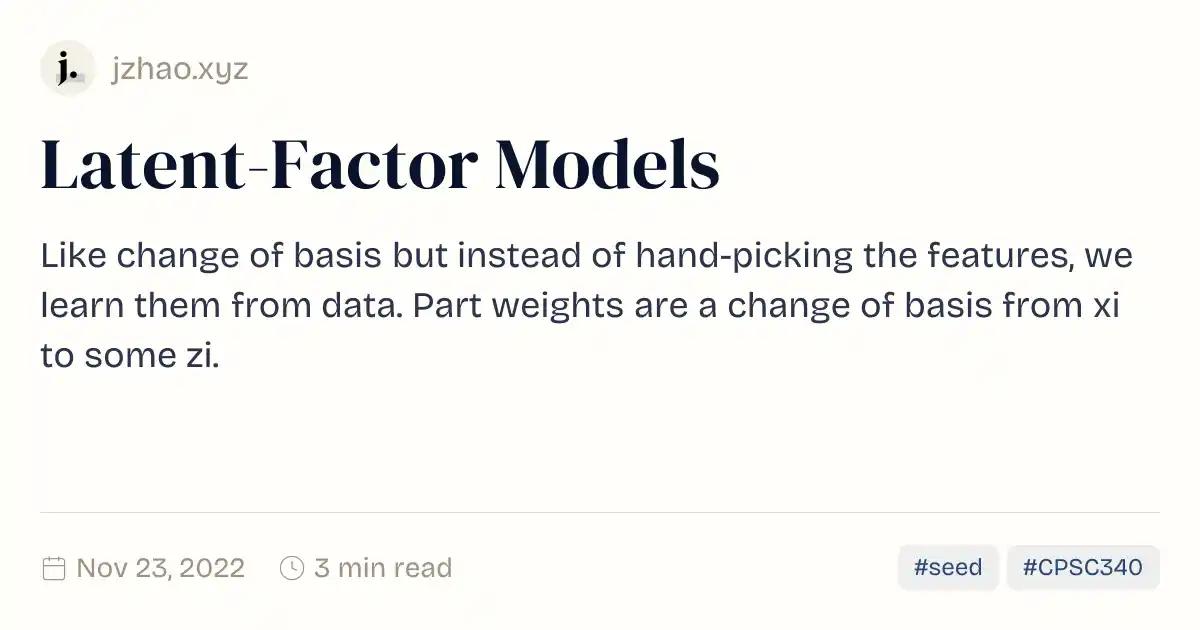Image resolution: width=1200 pixels, height=630 pixels.
Task: Click the #CPSC340 chip background
Action: pyautogui.click(x=1083, y=567)
